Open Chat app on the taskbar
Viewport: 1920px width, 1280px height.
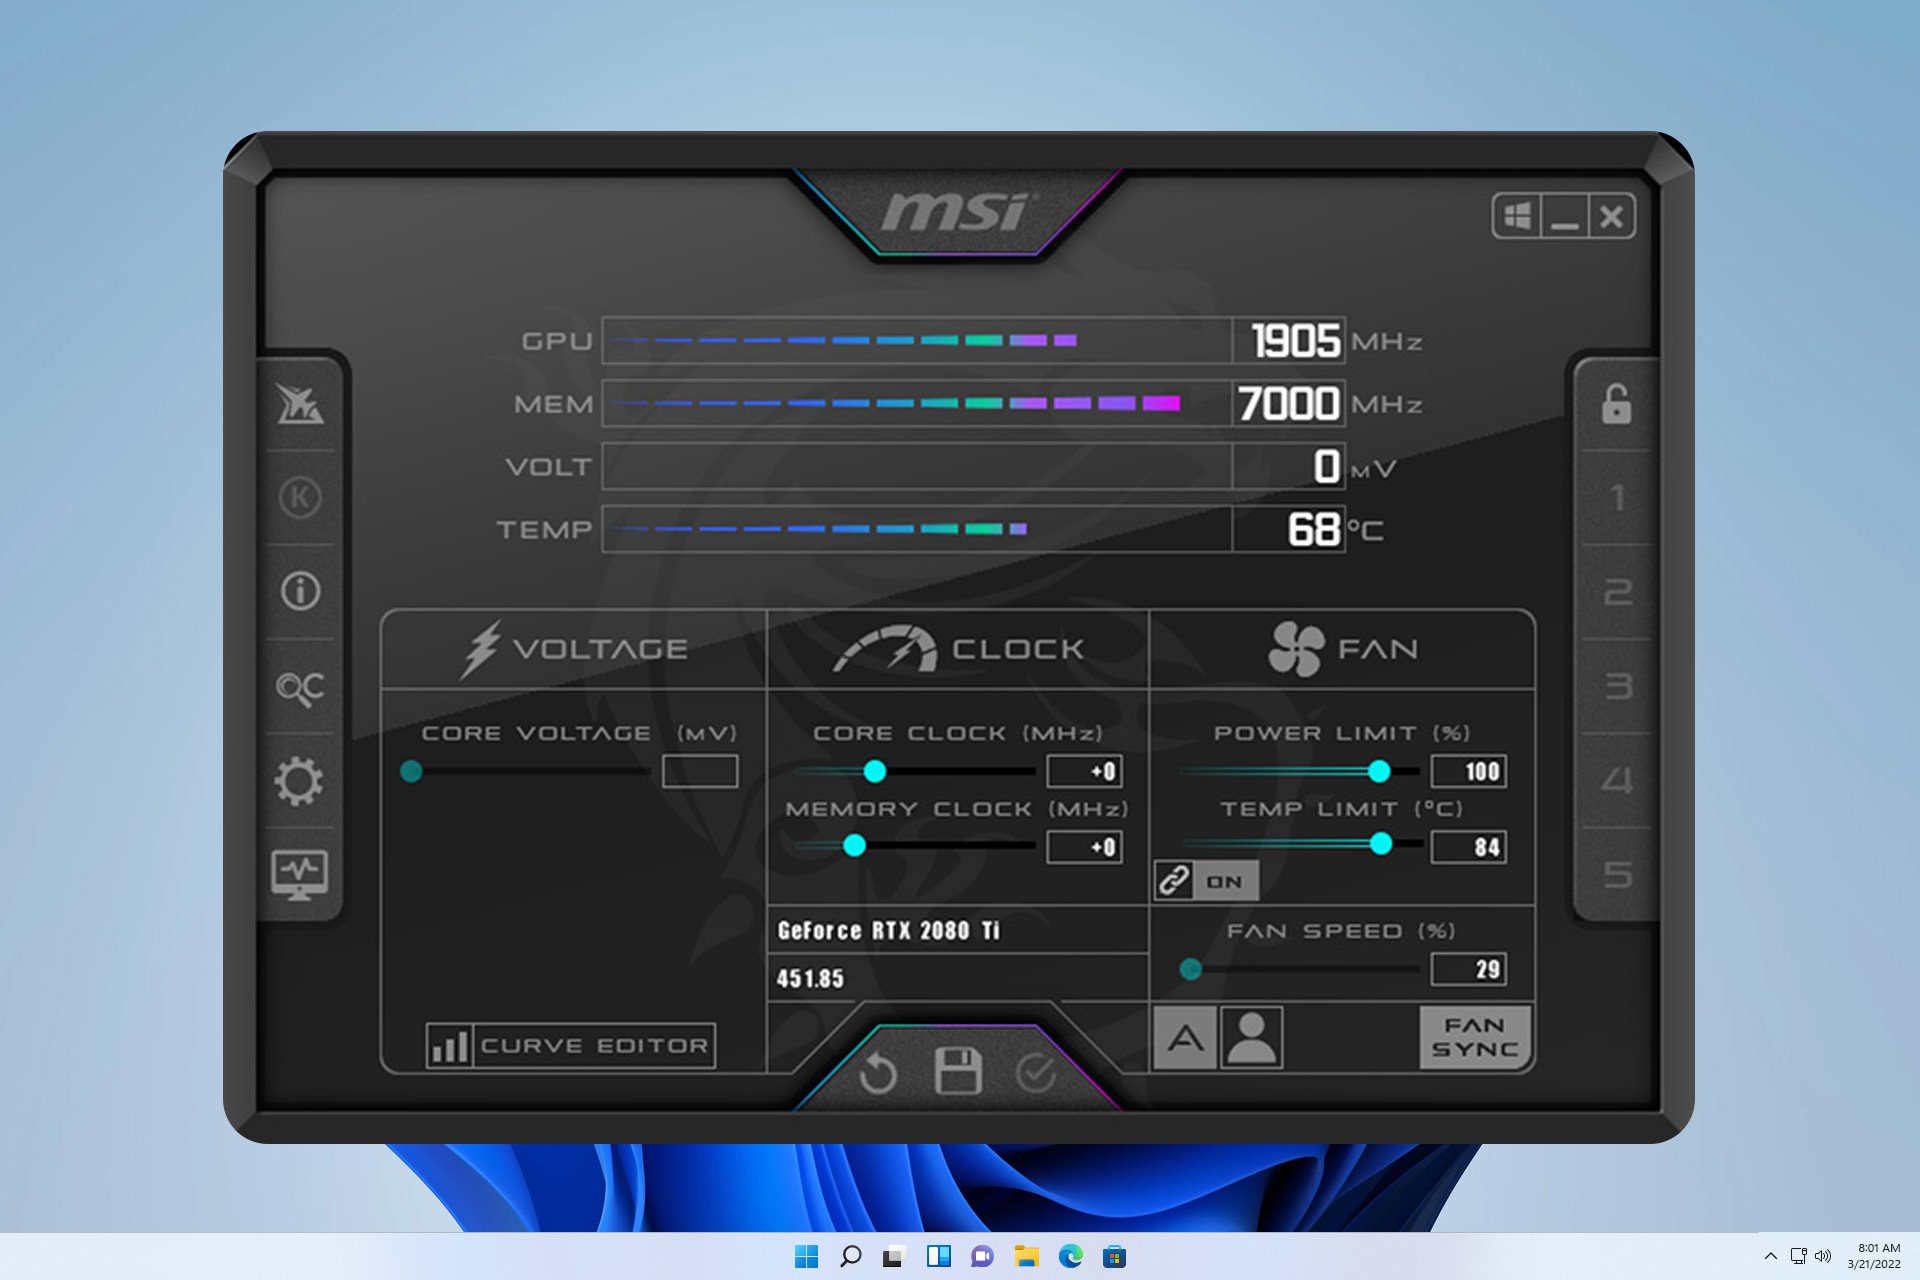click(x=982, y=1256)
